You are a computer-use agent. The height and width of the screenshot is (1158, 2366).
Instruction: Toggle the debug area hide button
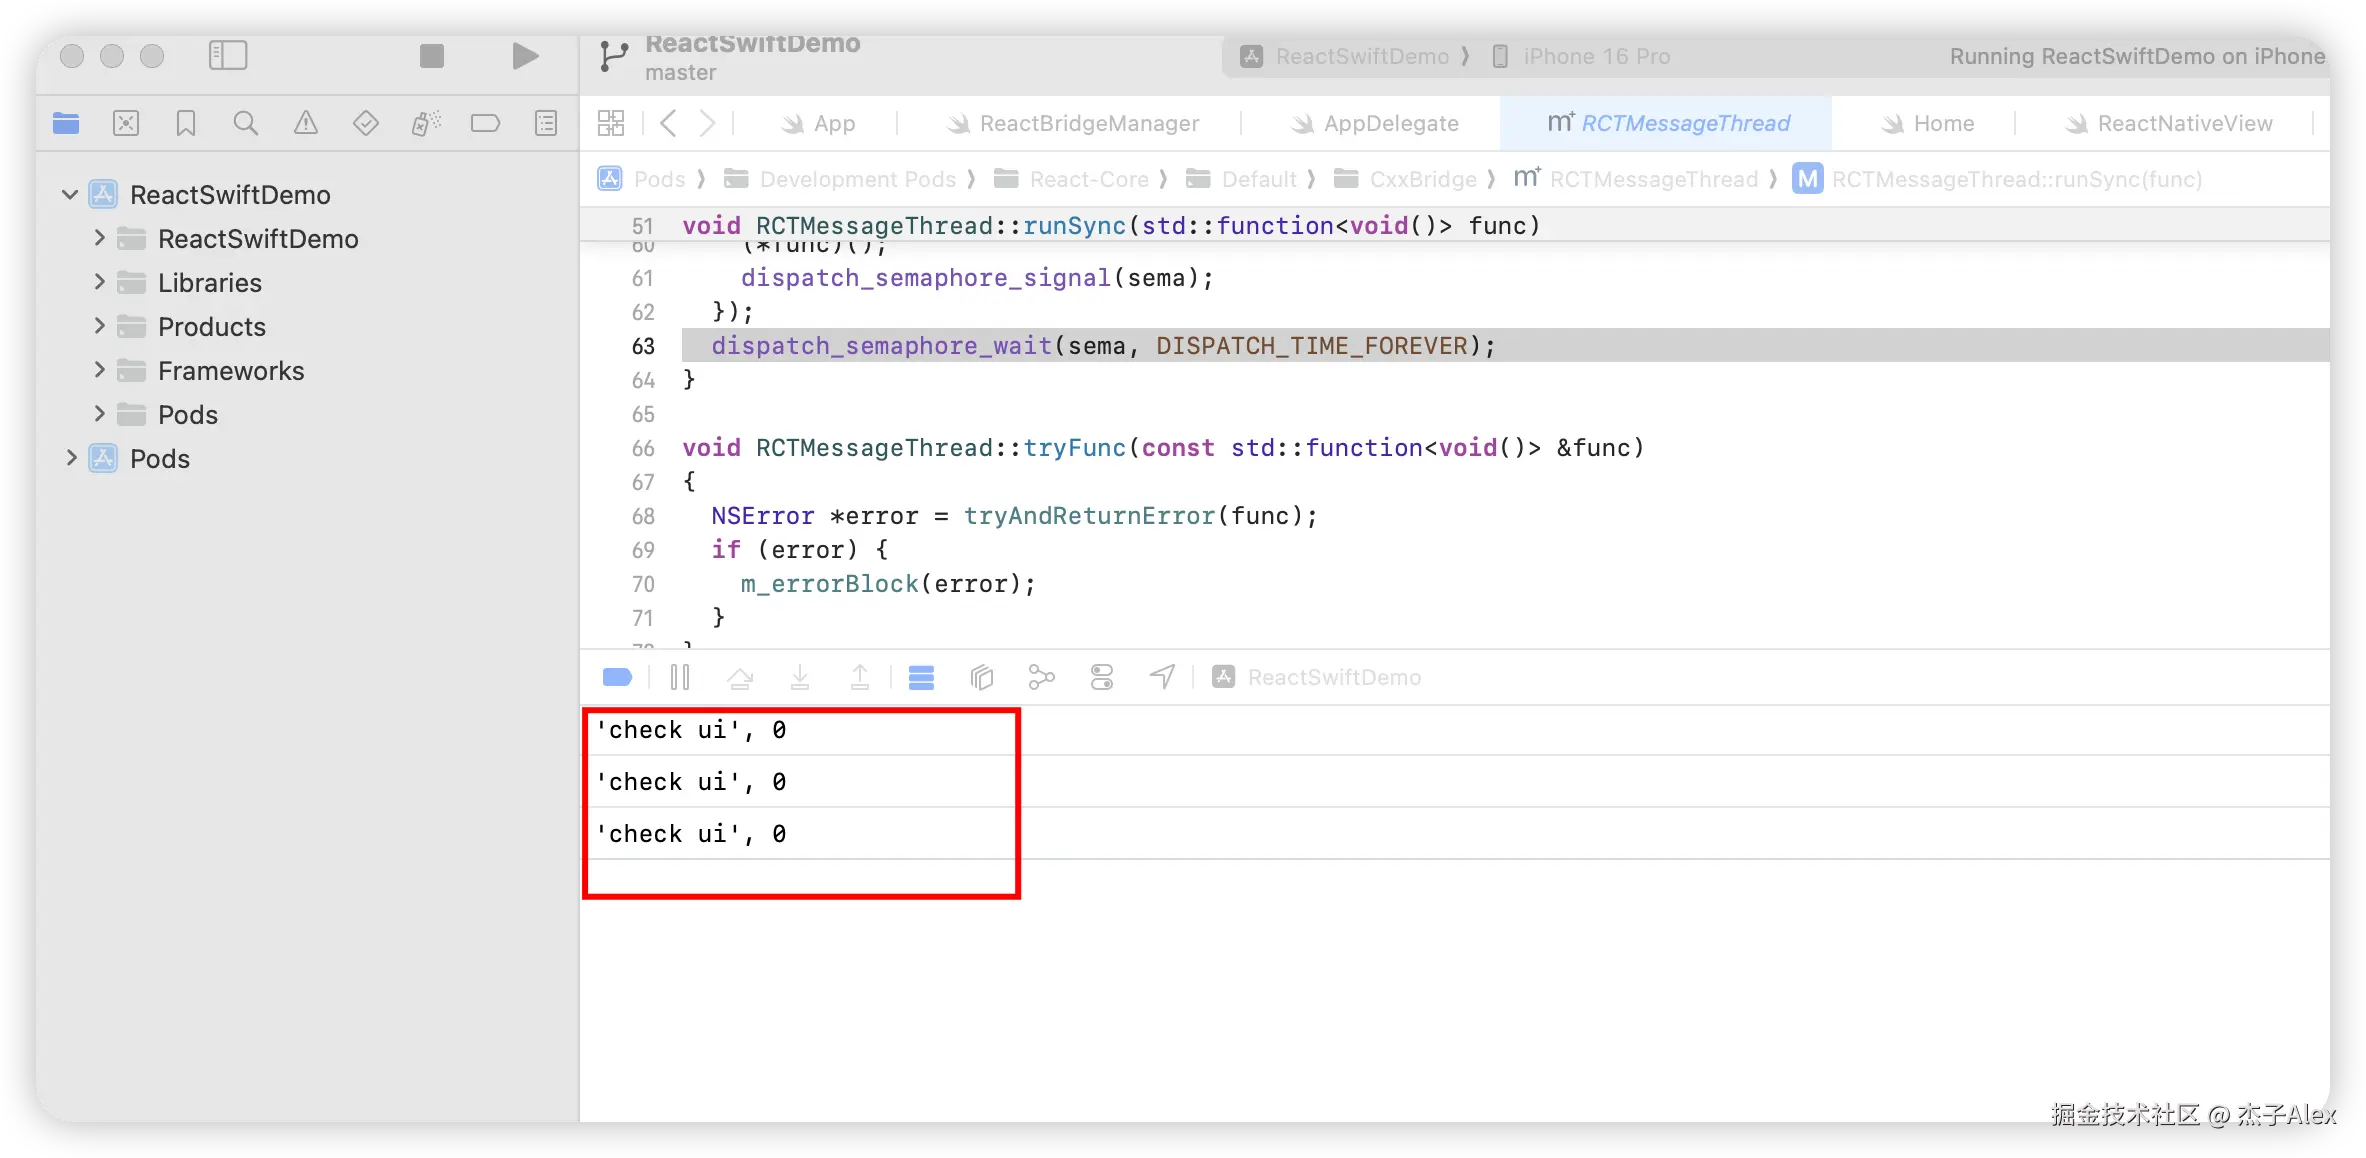click(921, 677)
